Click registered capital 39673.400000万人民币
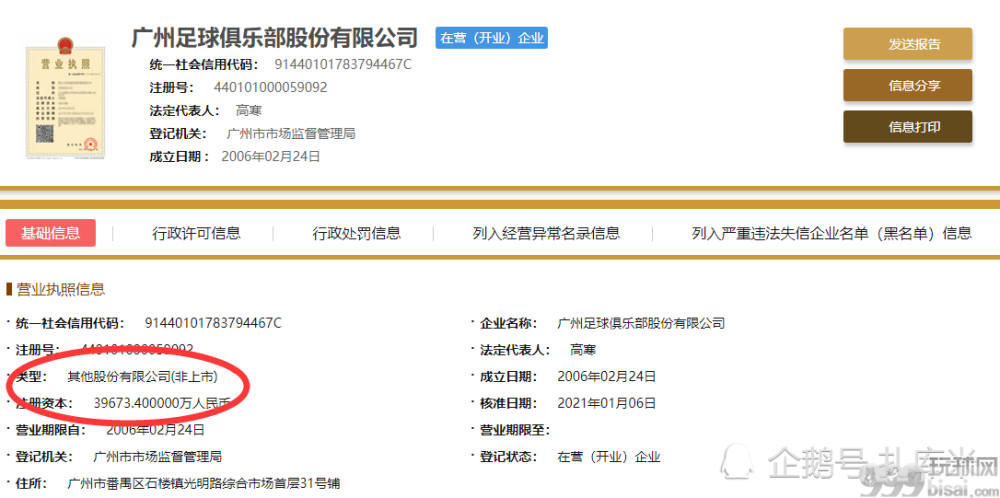This screenshot has width=1000, height=498. [162, 403]
